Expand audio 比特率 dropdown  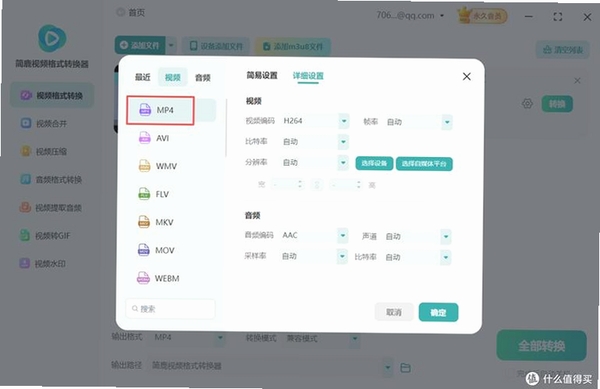point(446,257)
